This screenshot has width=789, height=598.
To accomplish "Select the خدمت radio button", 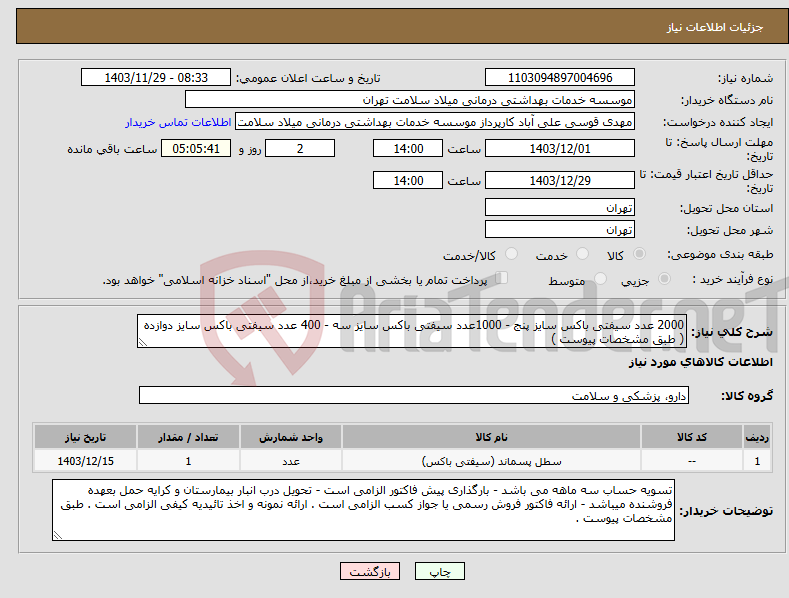I will [582, 254].
